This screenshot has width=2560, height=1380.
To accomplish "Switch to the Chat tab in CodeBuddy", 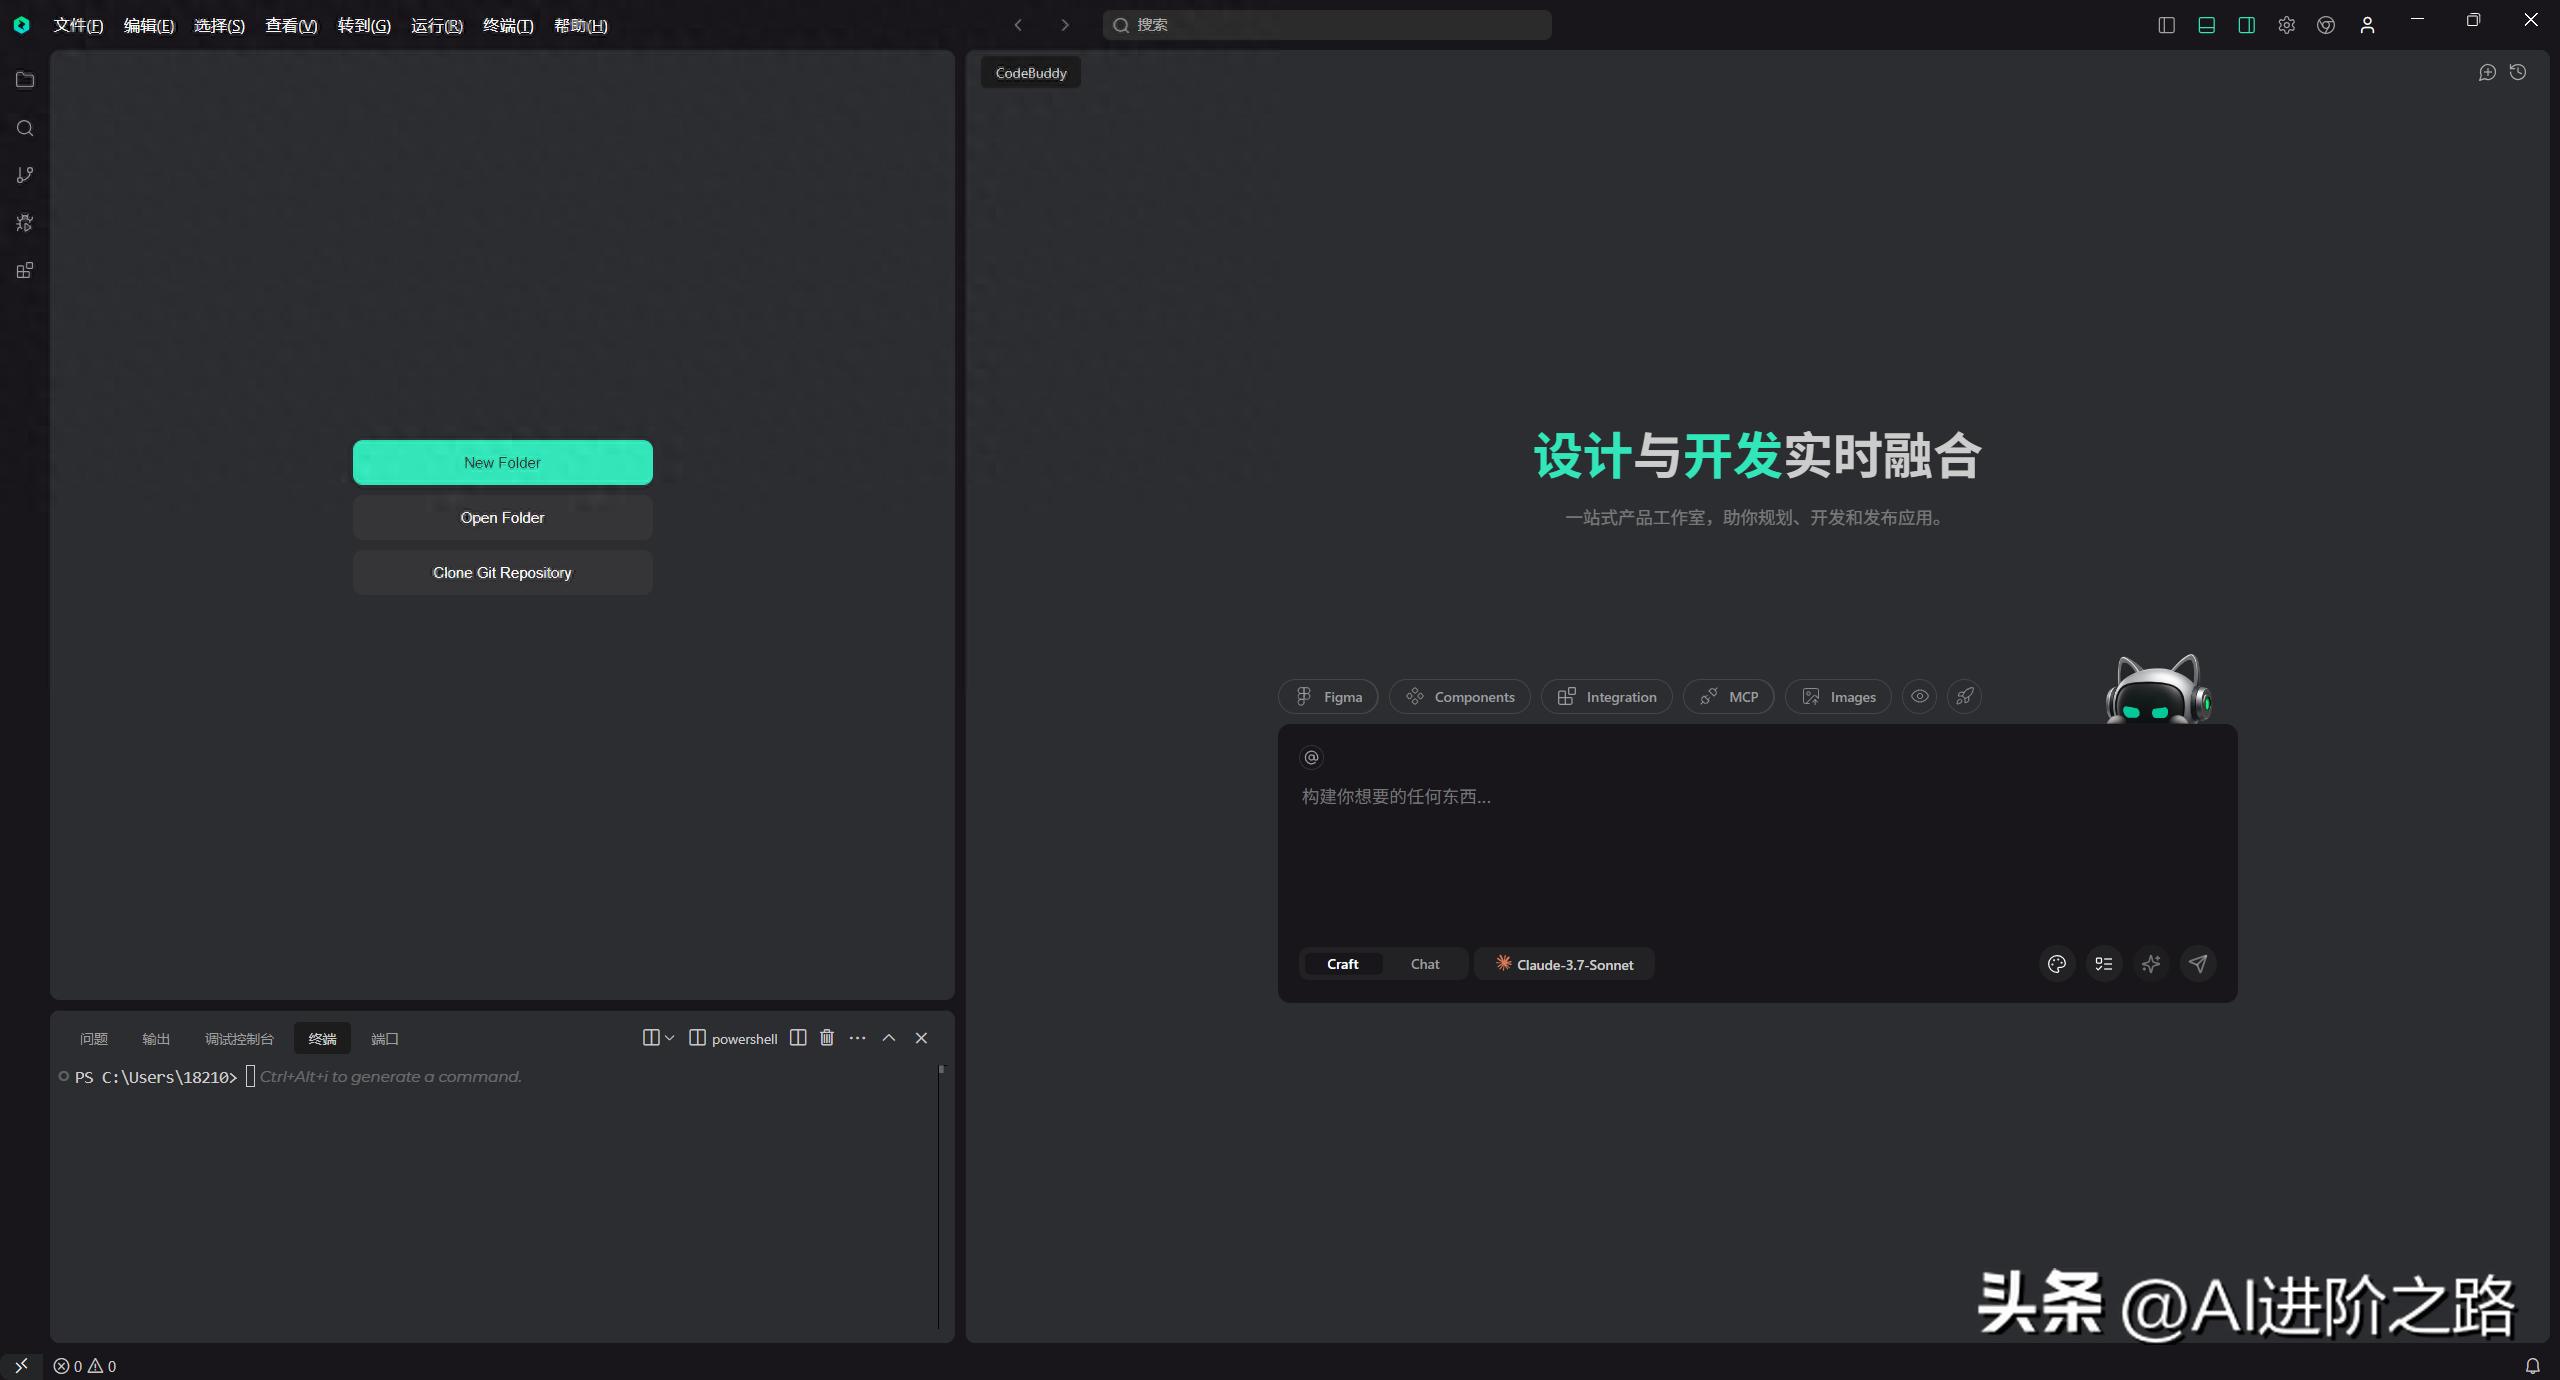I will [x=1424, y=963].
